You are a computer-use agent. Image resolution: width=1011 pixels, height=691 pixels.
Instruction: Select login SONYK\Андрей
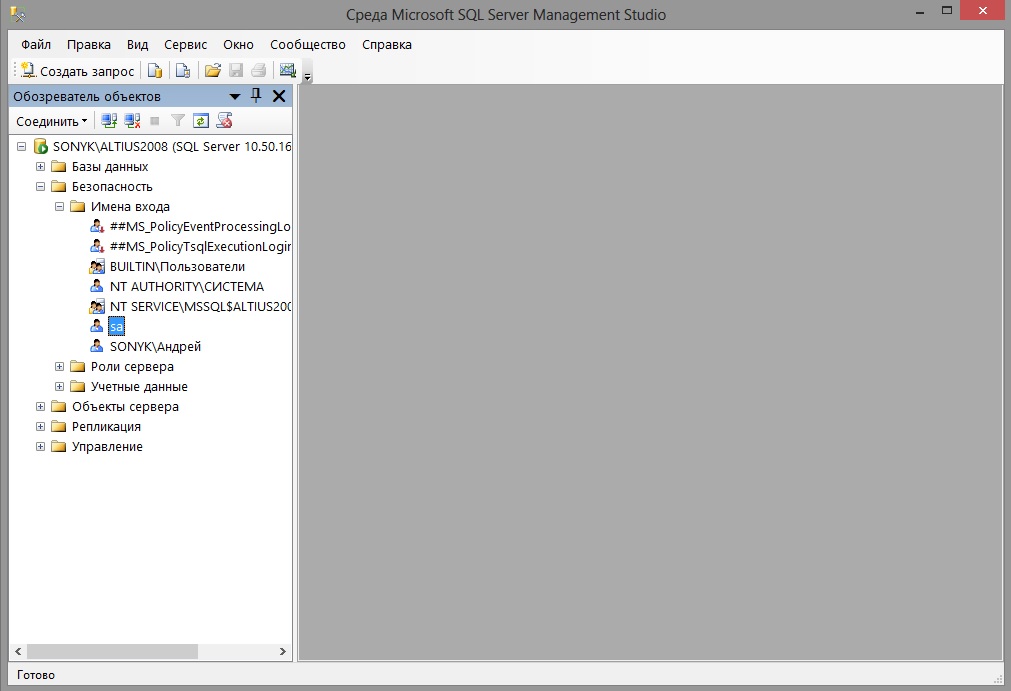(x=155, y=346)
